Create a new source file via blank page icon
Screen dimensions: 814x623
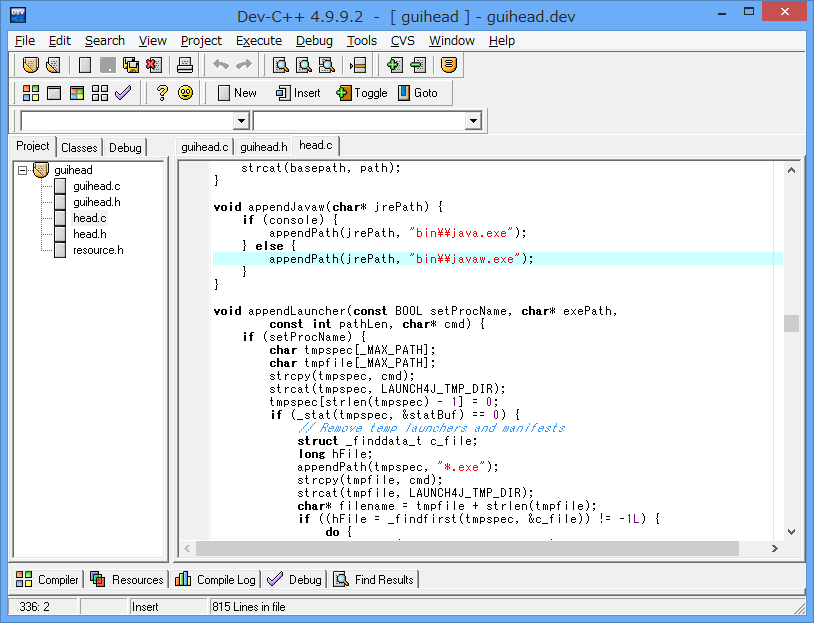[x=85, y=65]
